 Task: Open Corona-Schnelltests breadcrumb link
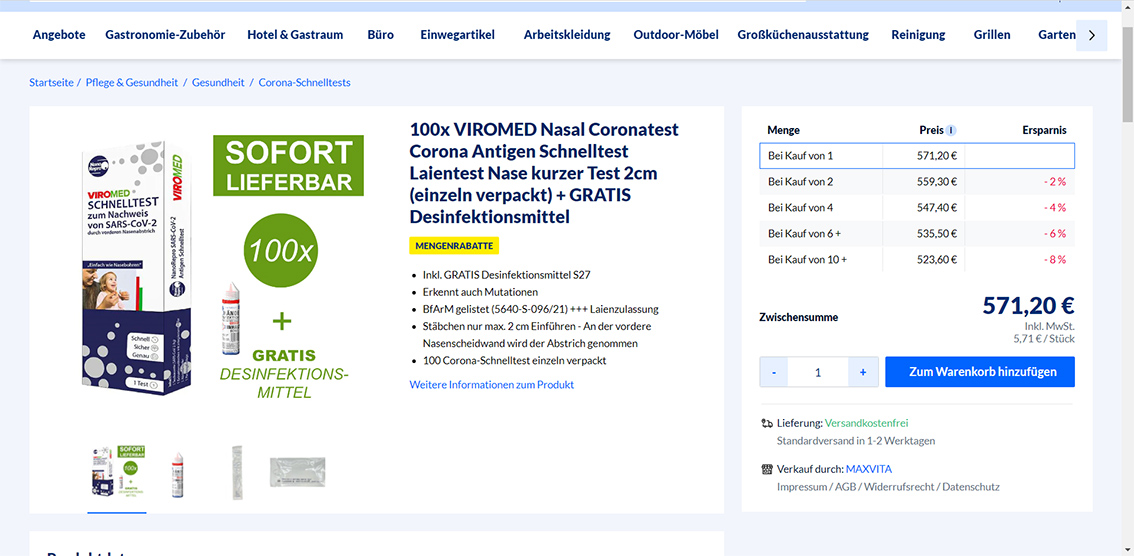click(304, 83)
